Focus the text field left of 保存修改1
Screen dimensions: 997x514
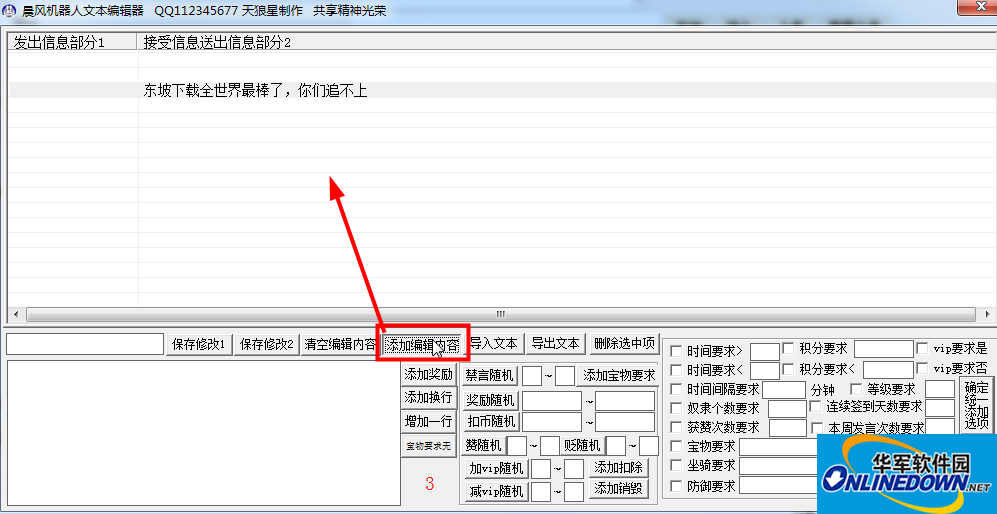tap(85, 344)
